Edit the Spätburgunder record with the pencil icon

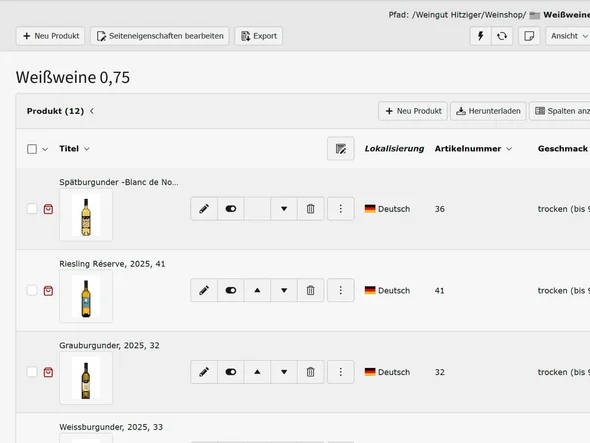pyautogui.click(x=204, y=209)
